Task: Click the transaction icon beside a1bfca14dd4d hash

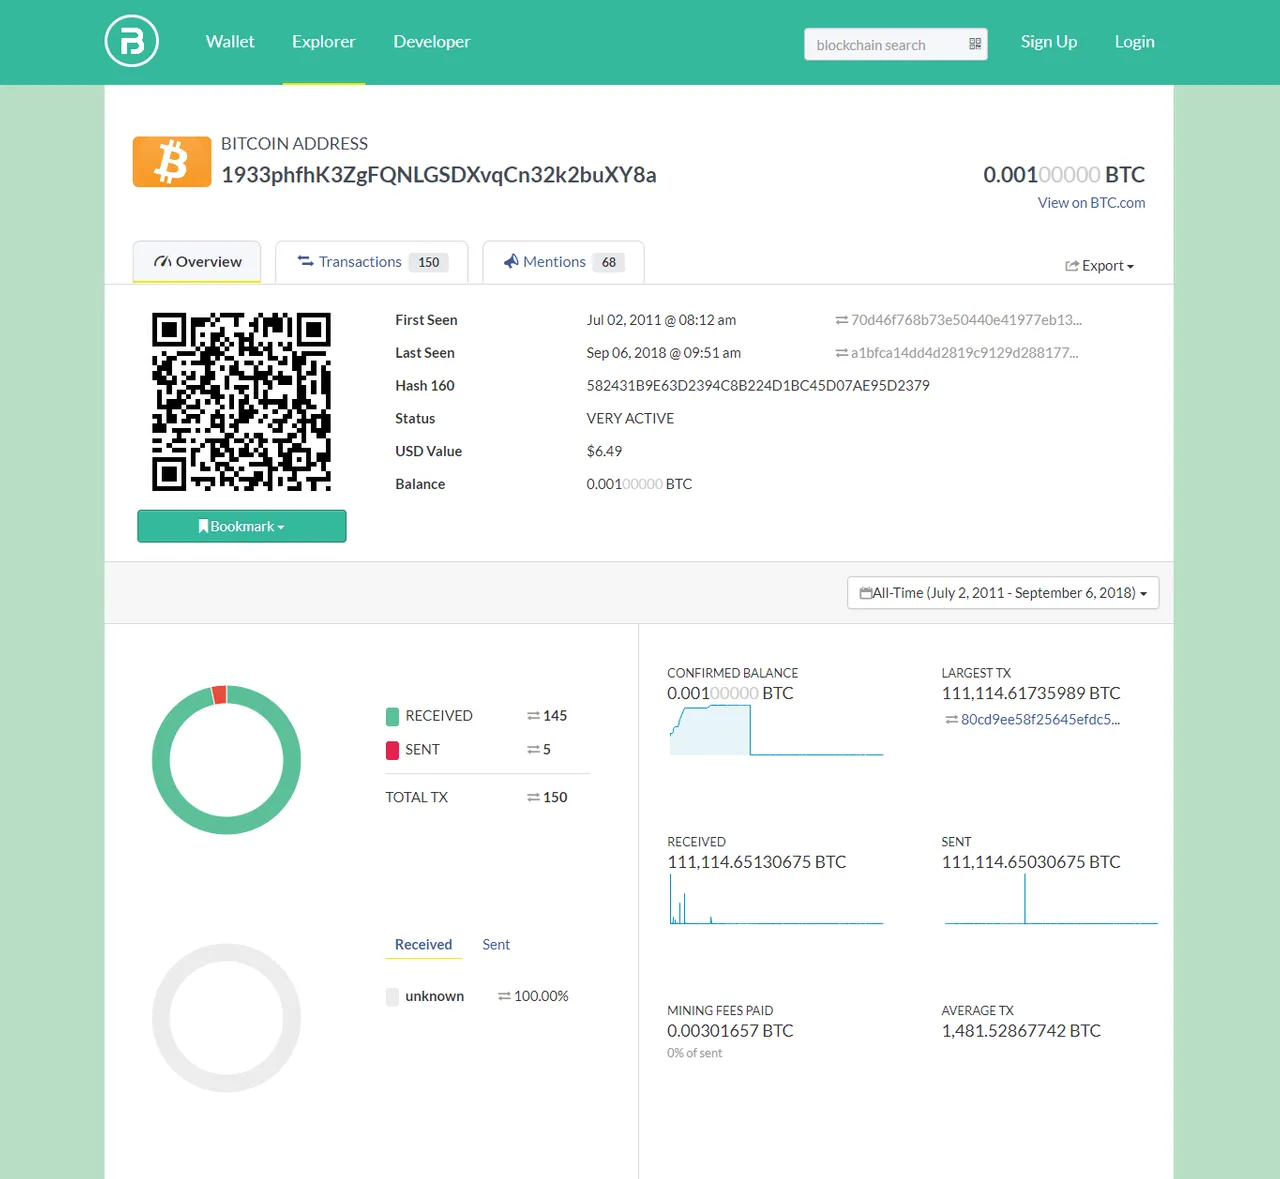Action: tap(842, 353)
